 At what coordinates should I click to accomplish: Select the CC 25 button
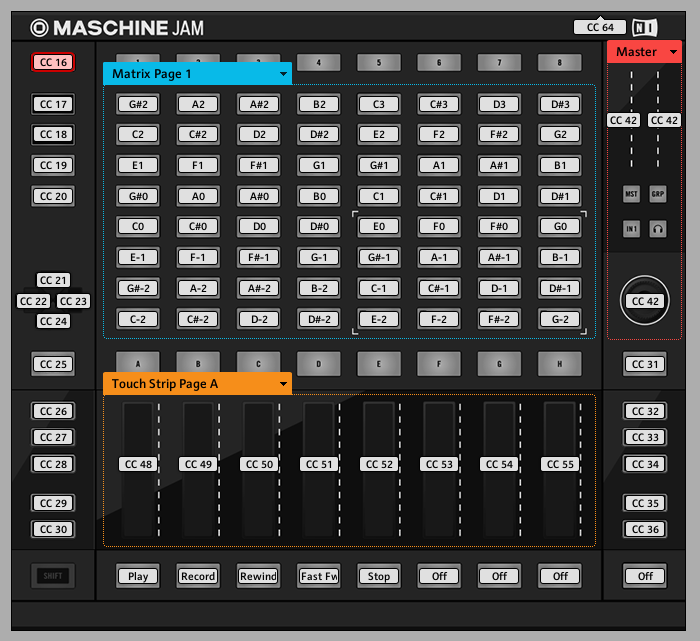[x=53, y=364]
